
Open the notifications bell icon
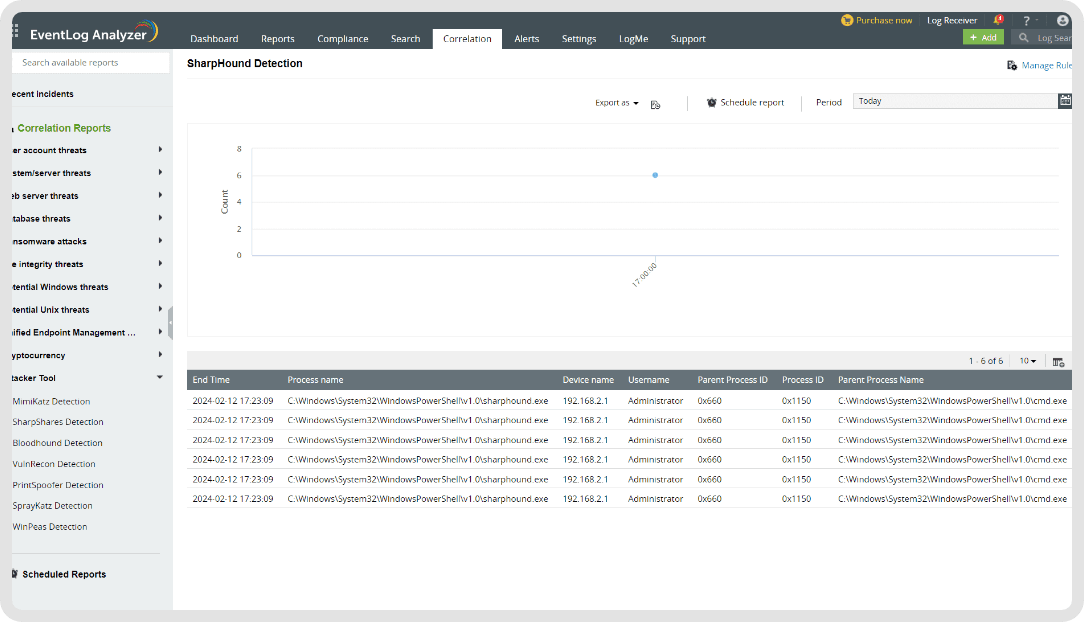(x=998, y=20)
